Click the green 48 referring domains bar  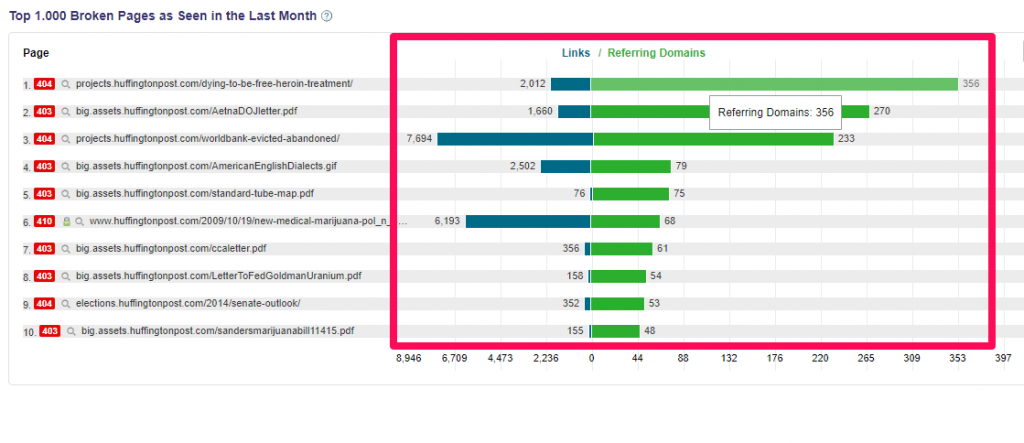[x=616, y=331]
